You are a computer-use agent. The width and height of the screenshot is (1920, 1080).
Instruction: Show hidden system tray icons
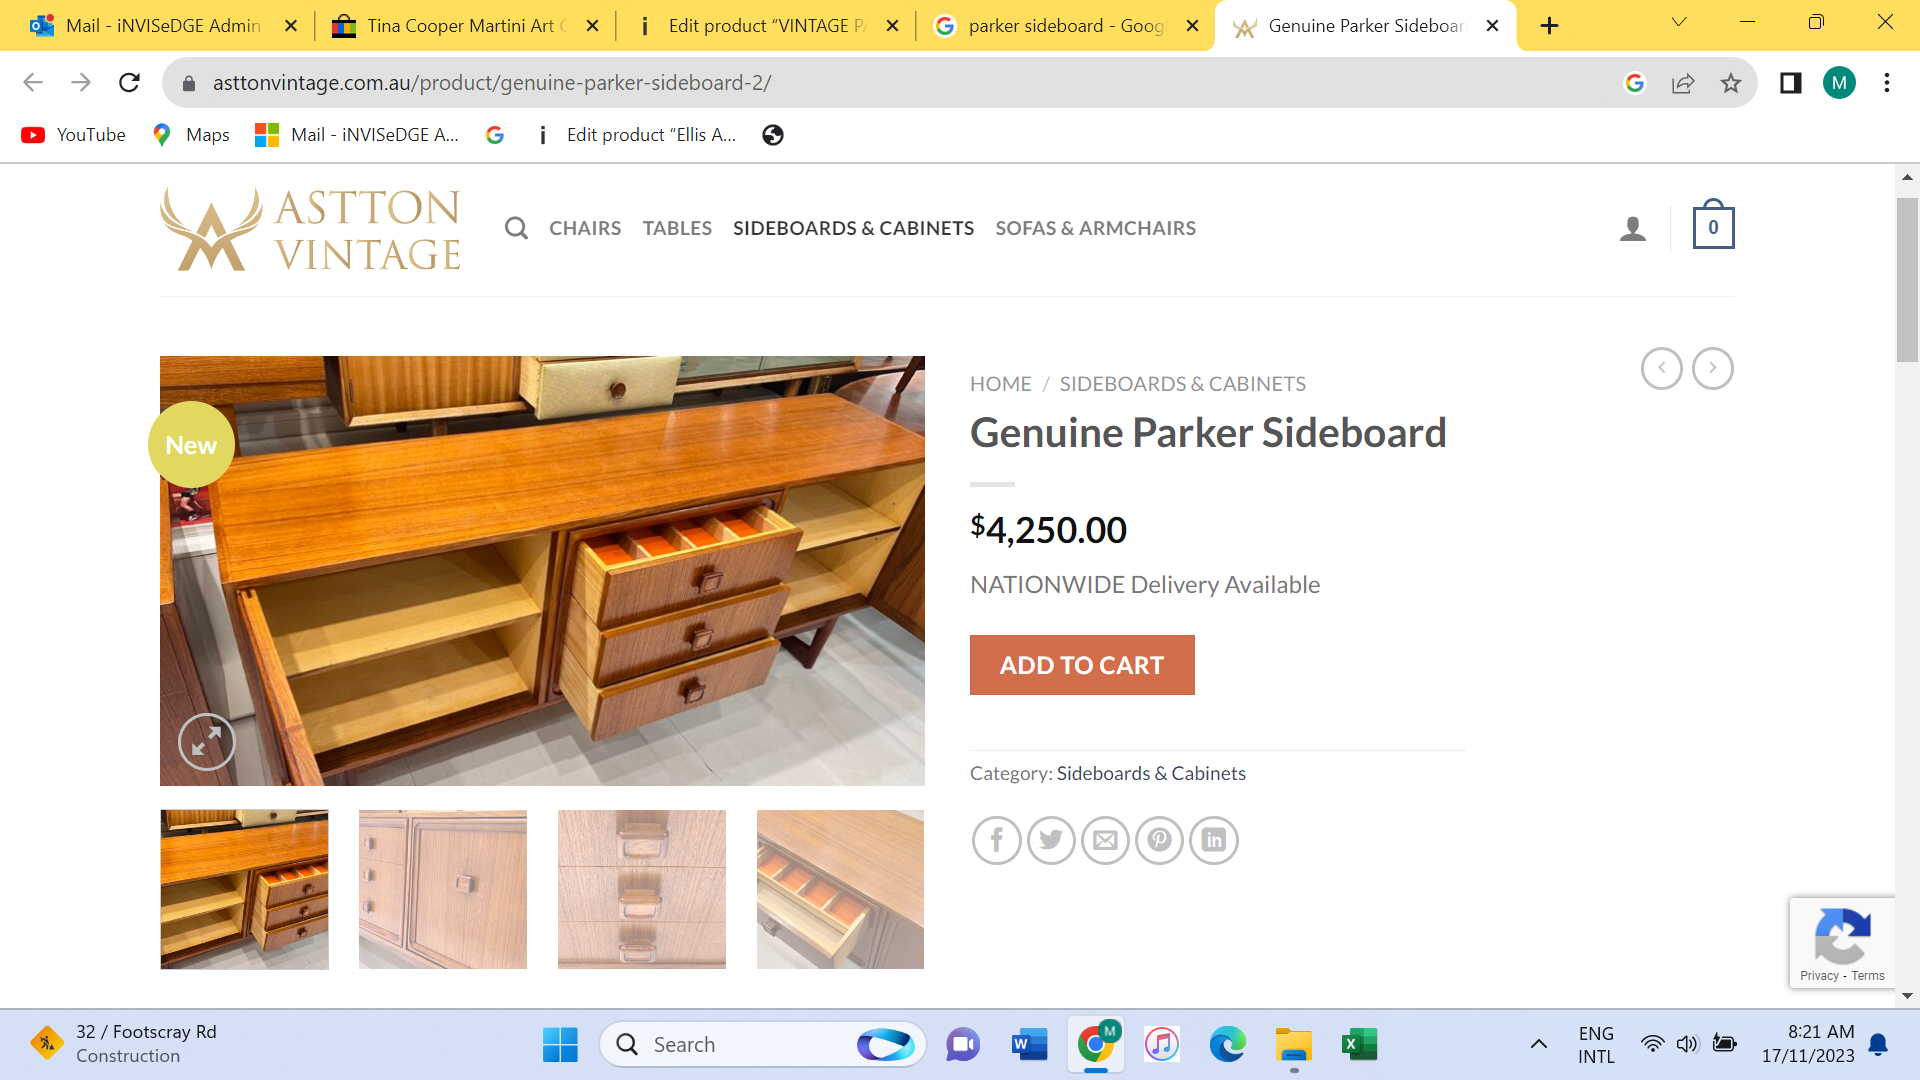1538,1044
